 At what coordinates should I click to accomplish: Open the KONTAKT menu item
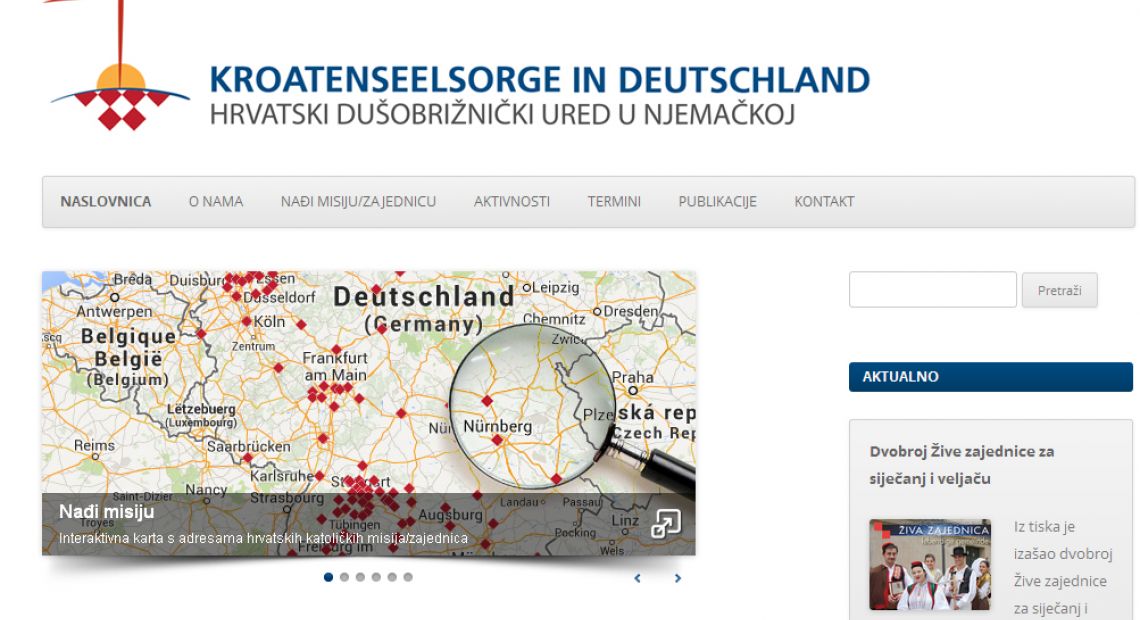point(824,202)
